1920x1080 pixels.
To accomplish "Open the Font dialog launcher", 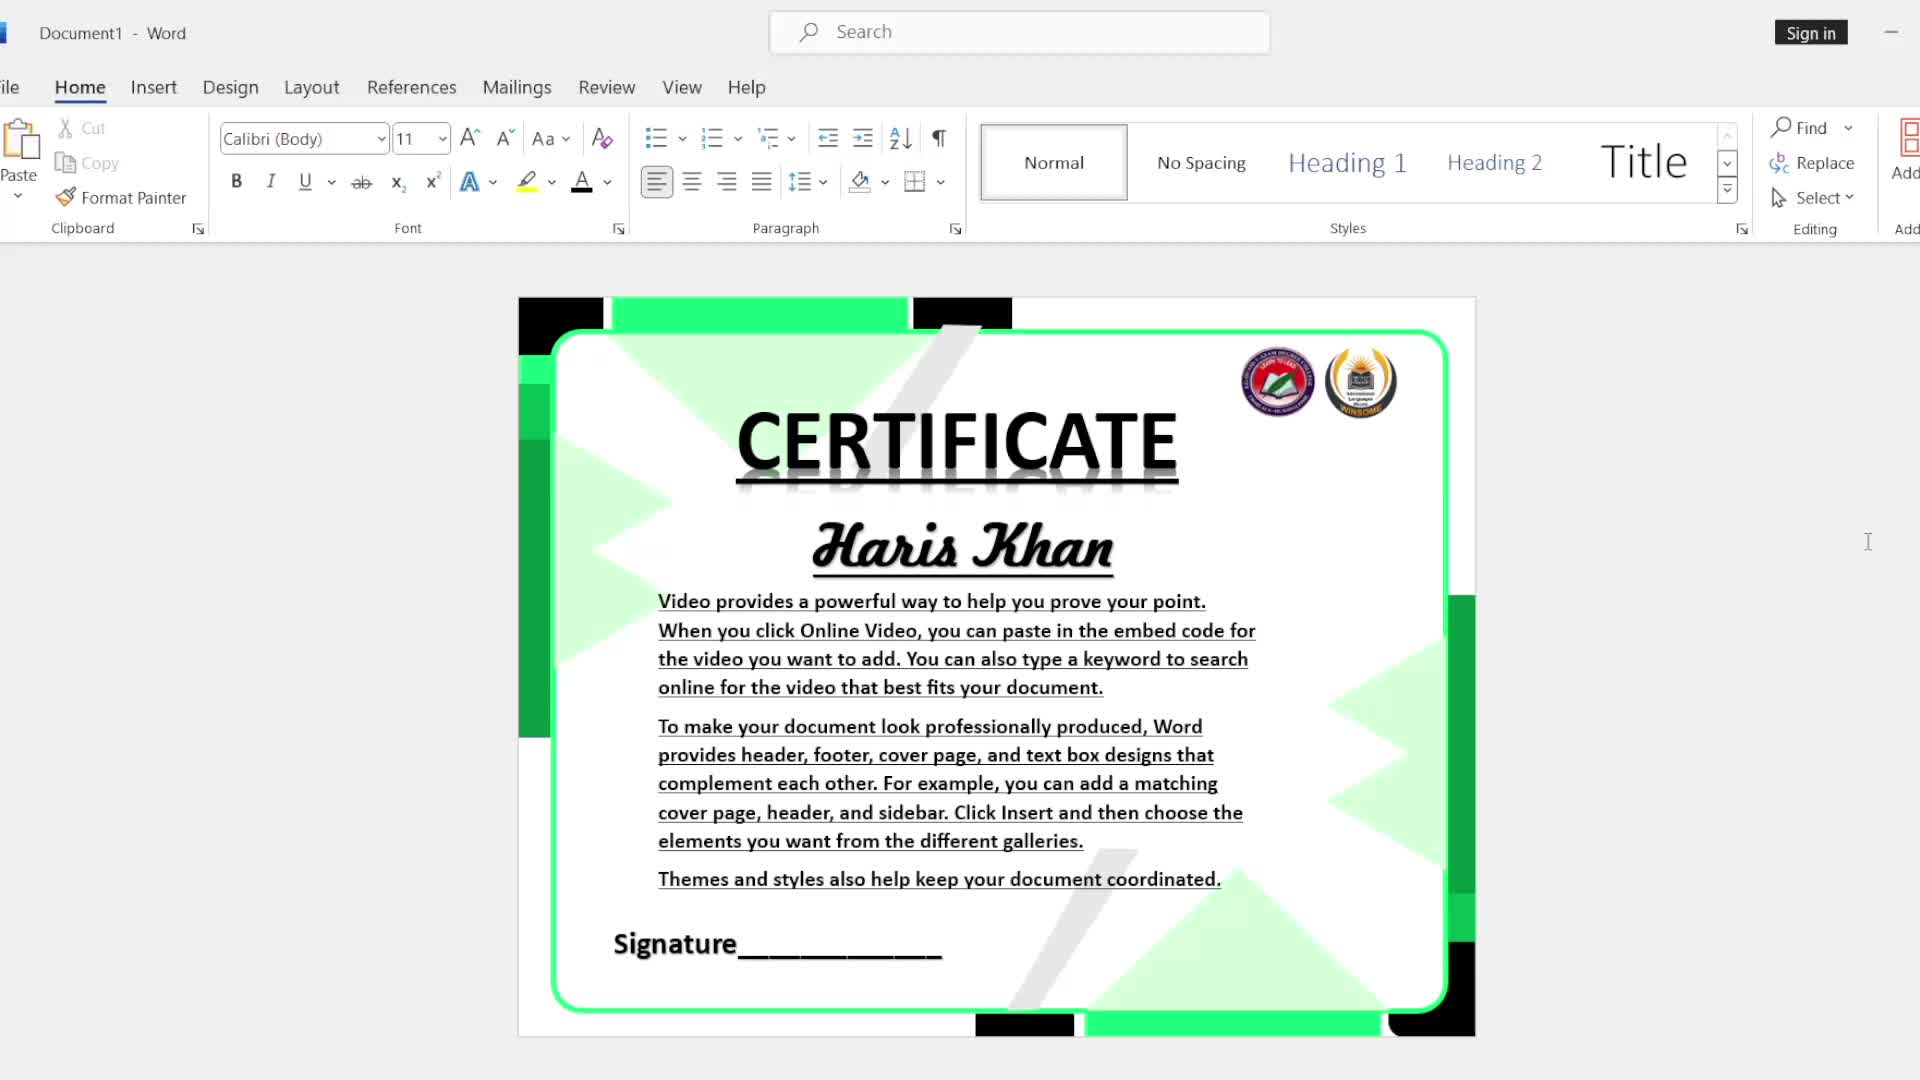I will click(x=619, y=229).
